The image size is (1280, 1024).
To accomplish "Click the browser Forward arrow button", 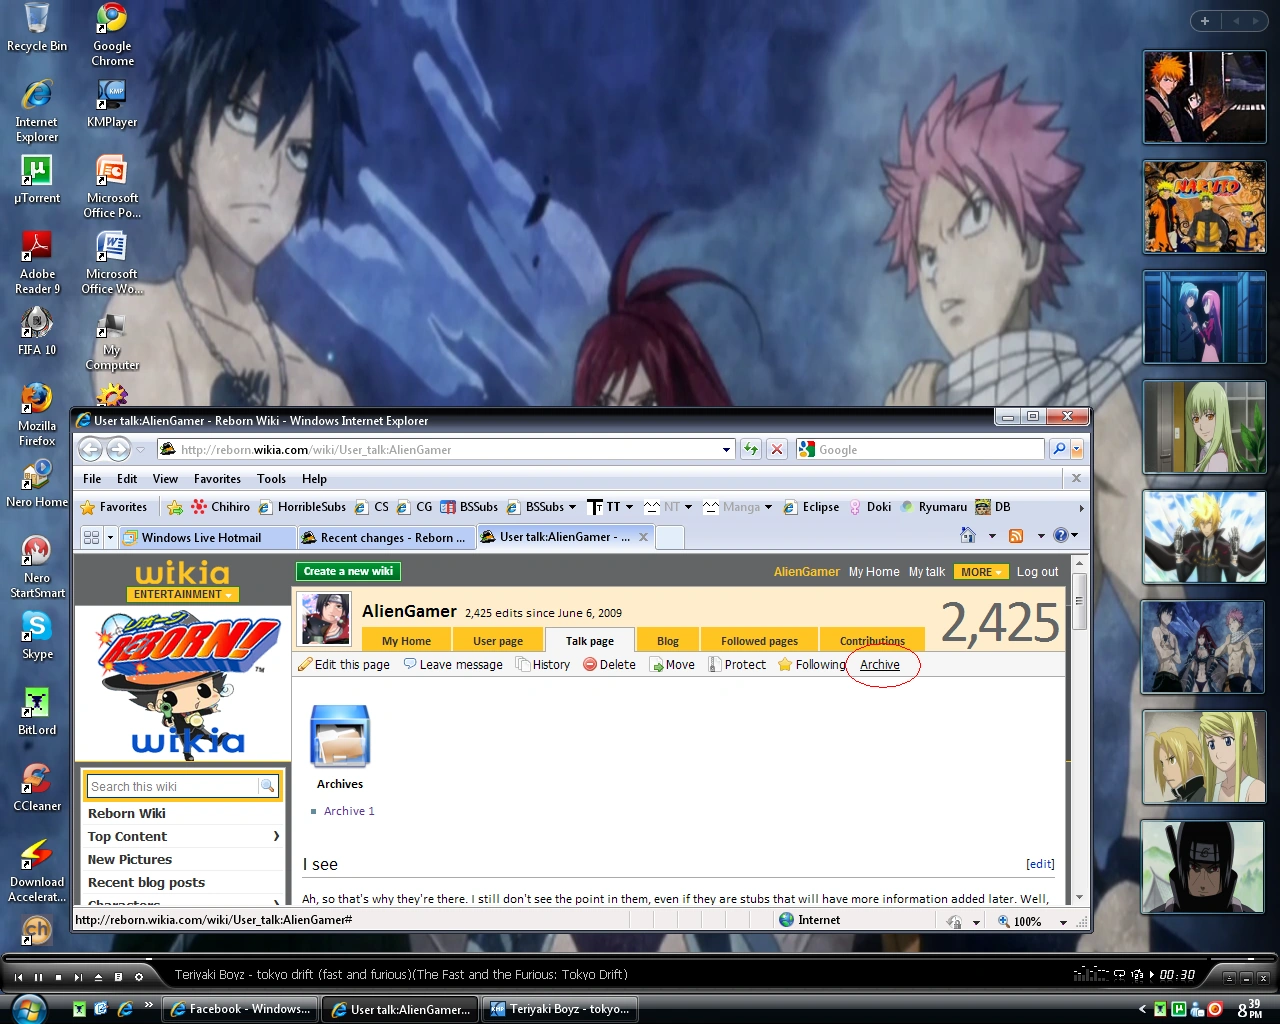I will 118,449.
